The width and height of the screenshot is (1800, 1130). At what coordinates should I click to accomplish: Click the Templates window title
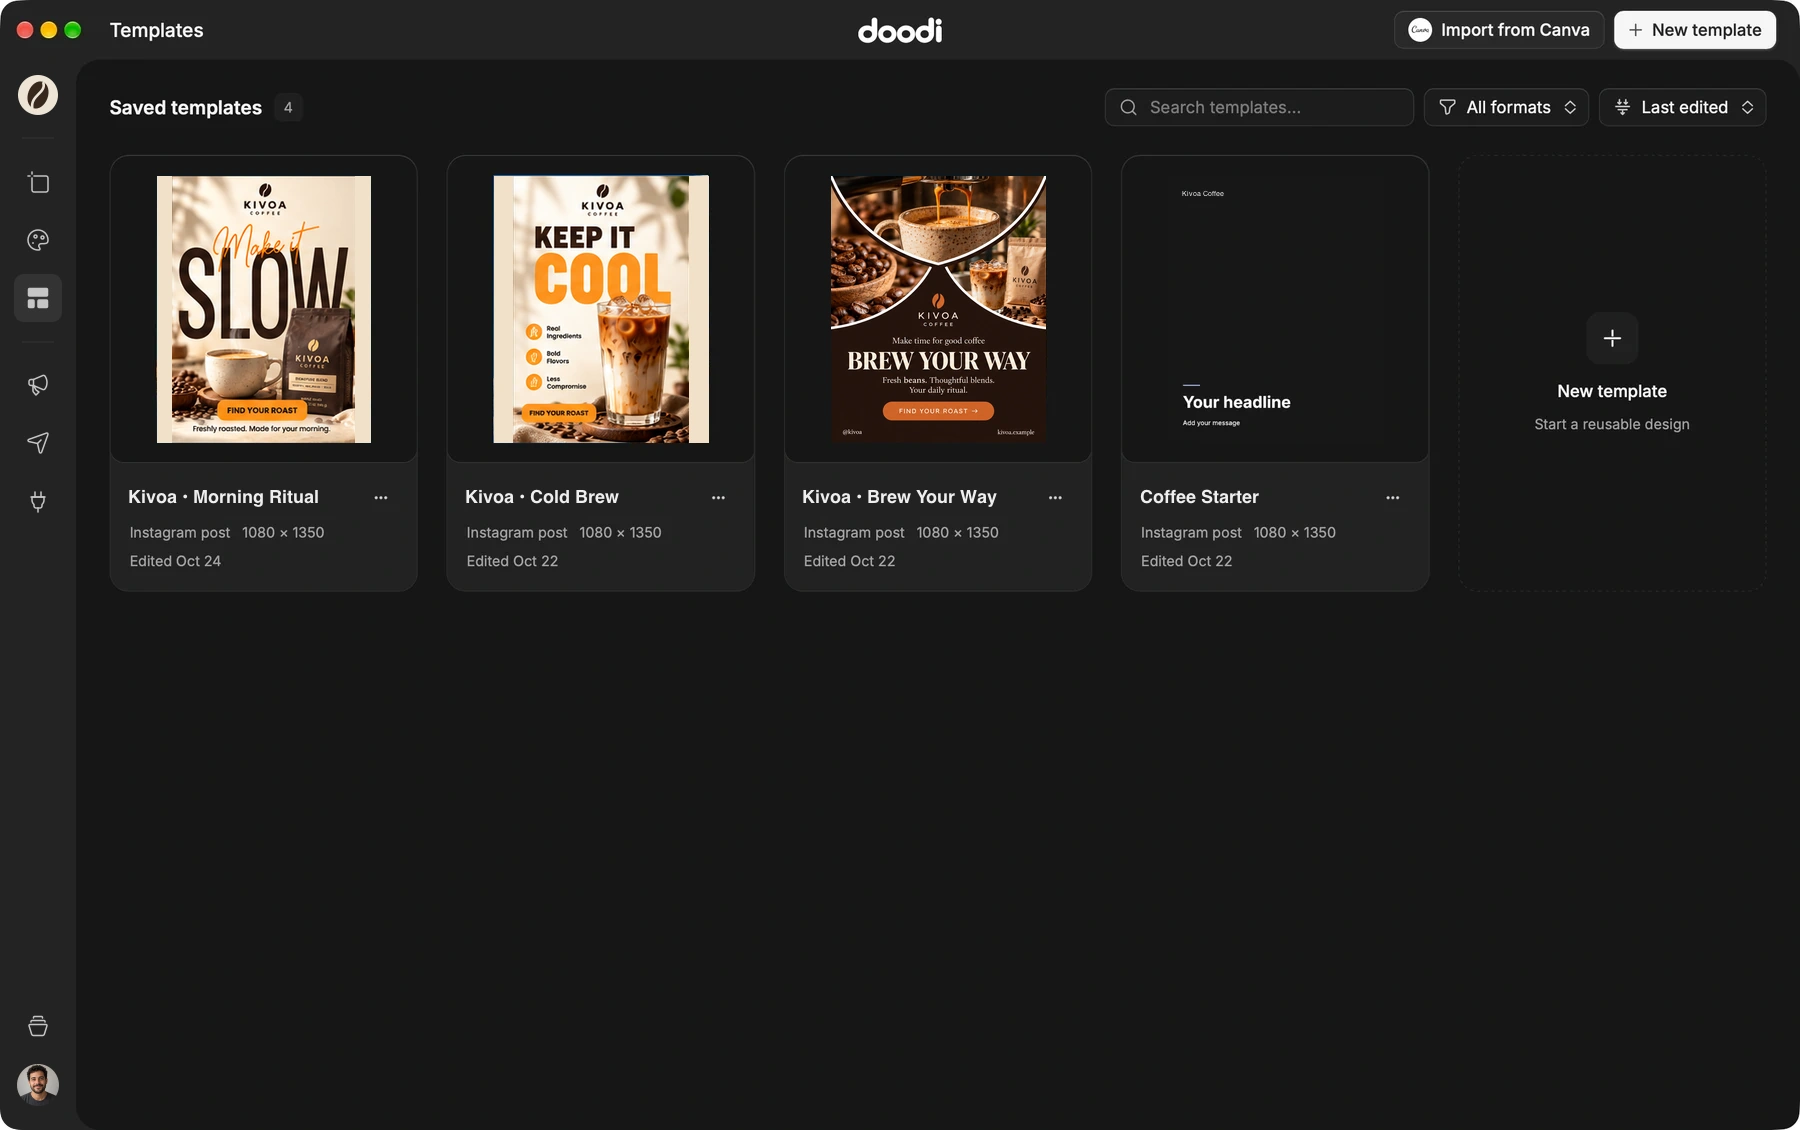156,30
